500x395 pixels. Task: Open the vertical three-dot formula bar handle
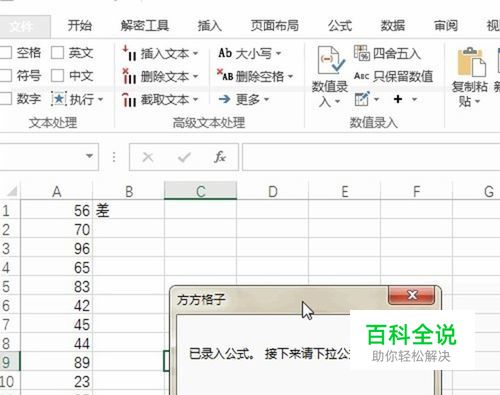click(114, 157)
